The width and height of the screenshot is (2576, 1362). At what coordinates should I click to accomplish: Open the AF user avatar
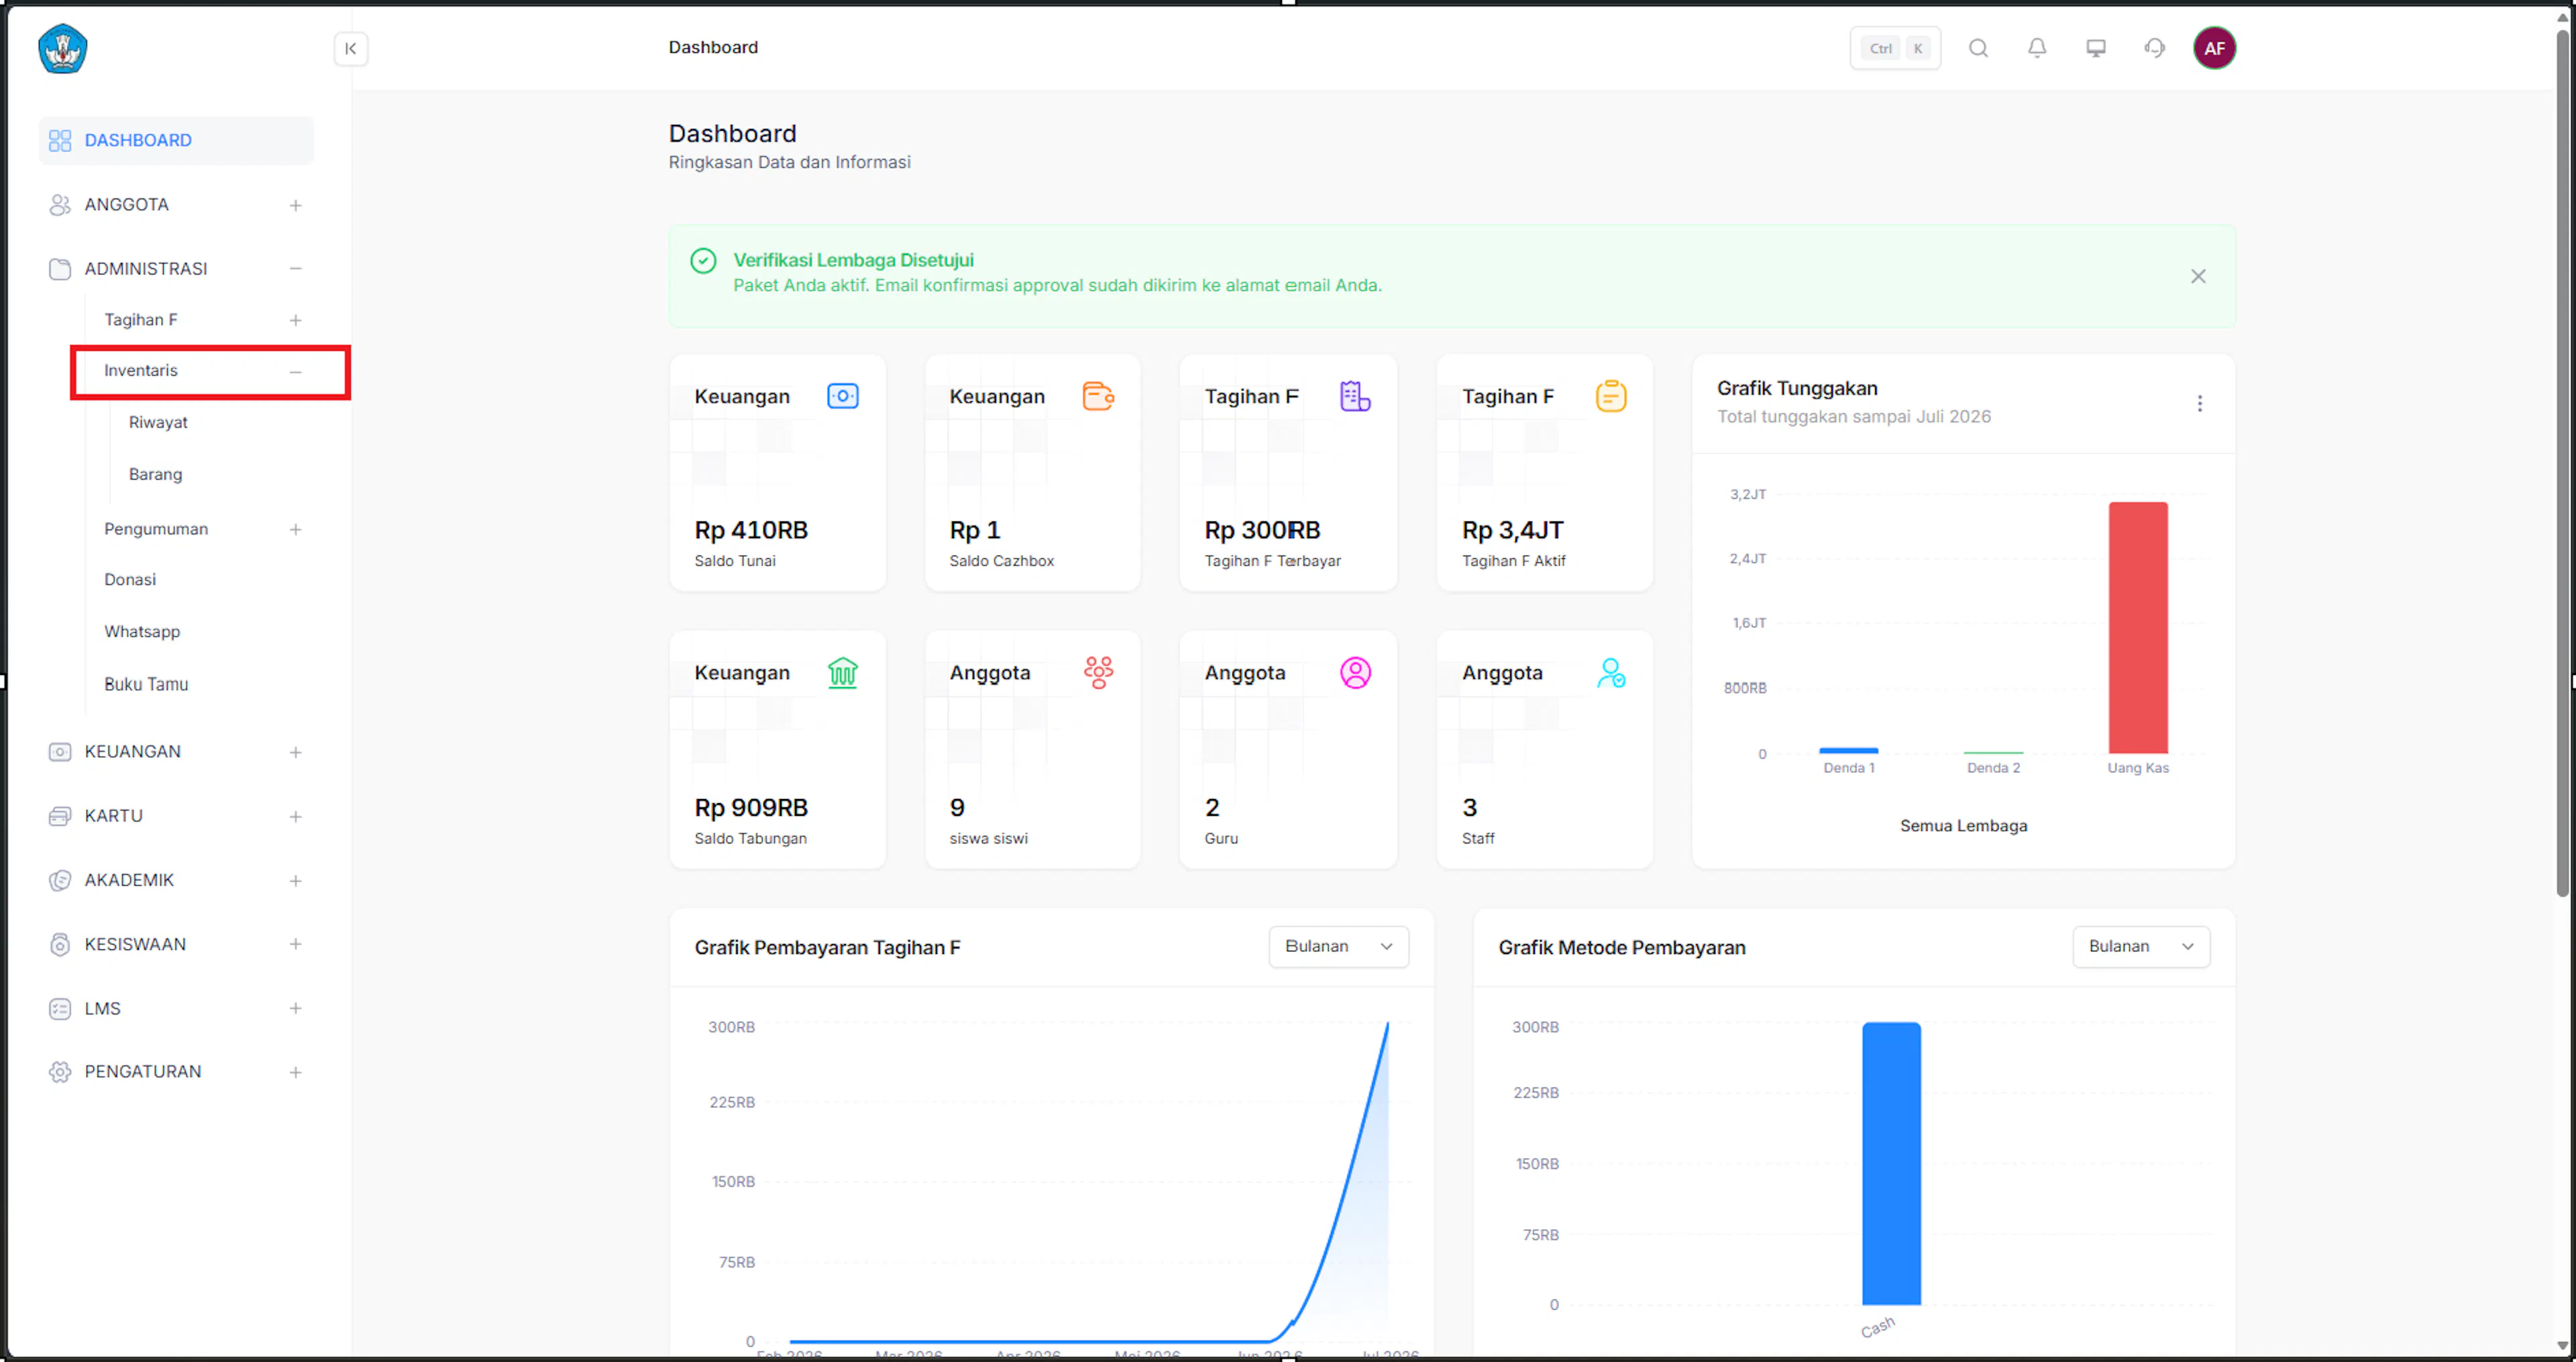click(2214, 48)
